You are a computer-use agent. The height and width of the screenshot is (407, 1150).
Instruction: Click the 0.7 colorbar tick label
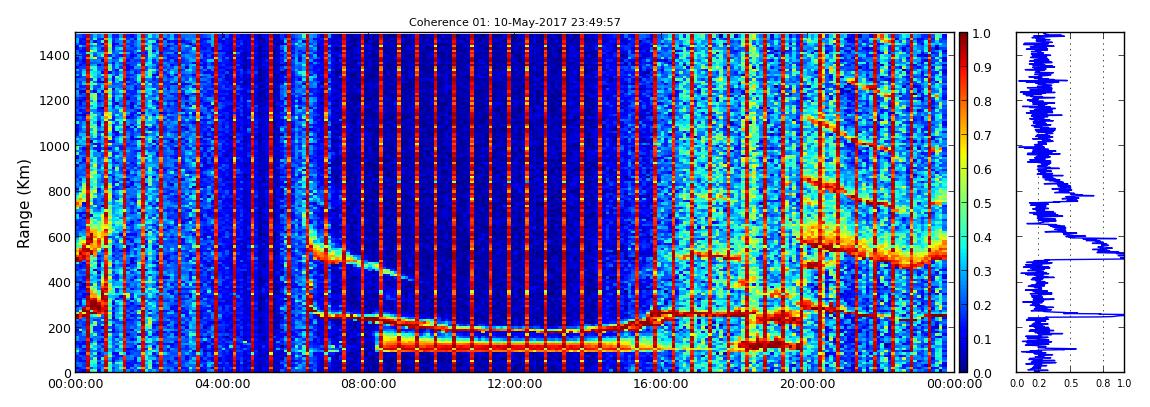point(981,136)
